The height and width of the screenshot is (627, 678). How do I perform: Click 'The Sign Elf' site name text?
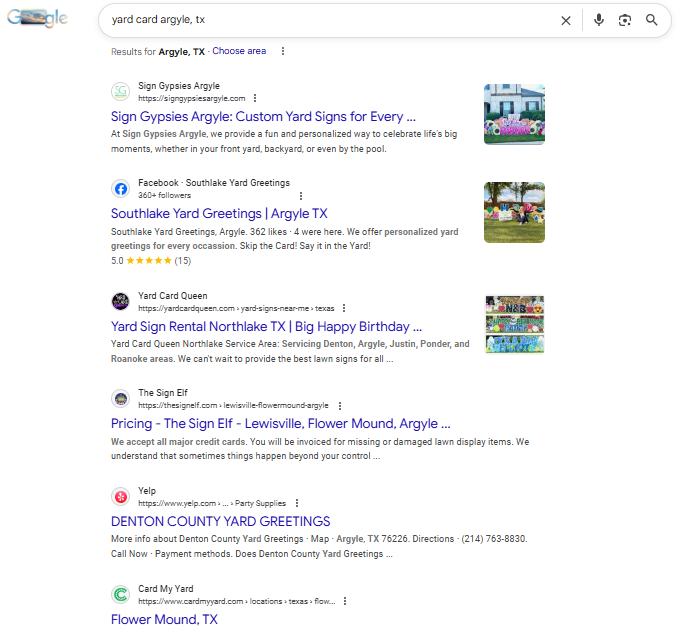pyautogui.click(x=163, y=393)
